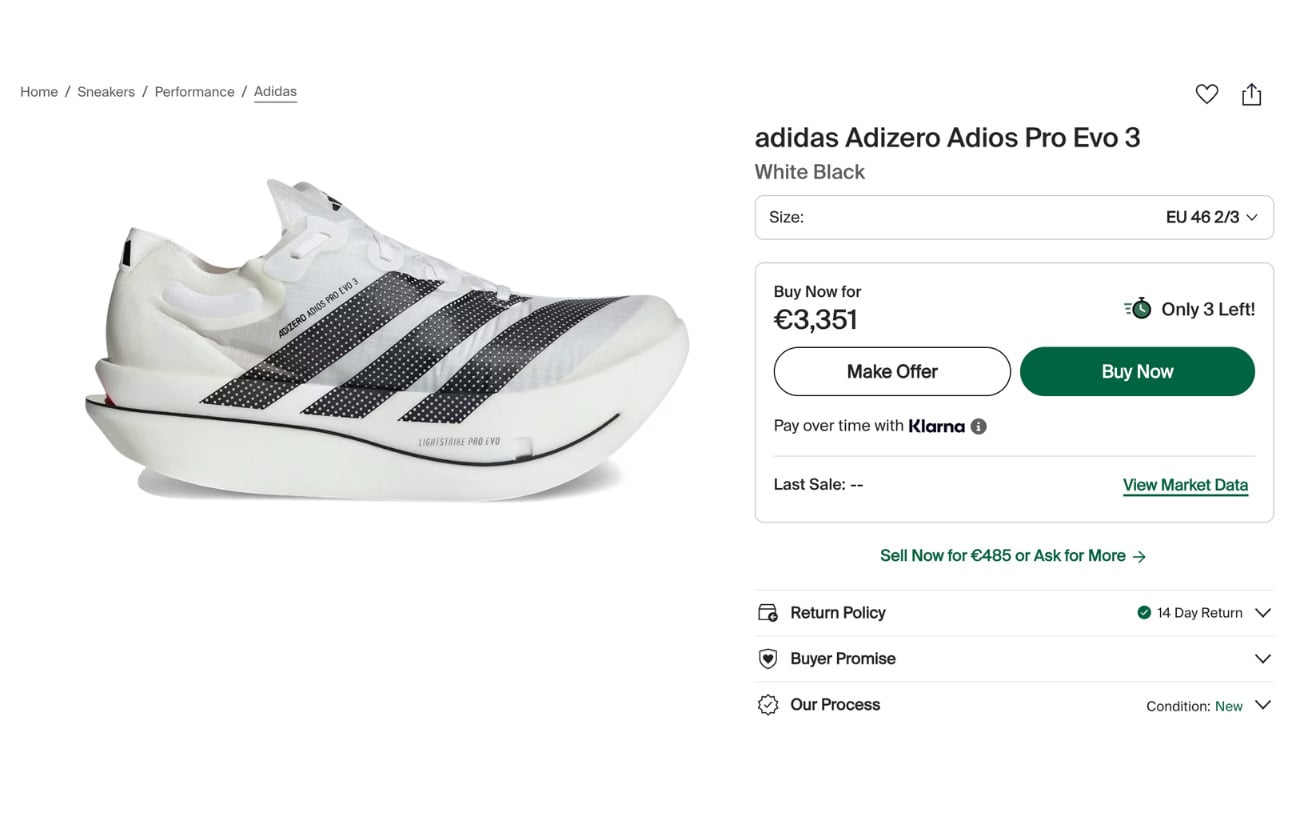Expand the Buyer Promise section

click(x=1262, y=658)
